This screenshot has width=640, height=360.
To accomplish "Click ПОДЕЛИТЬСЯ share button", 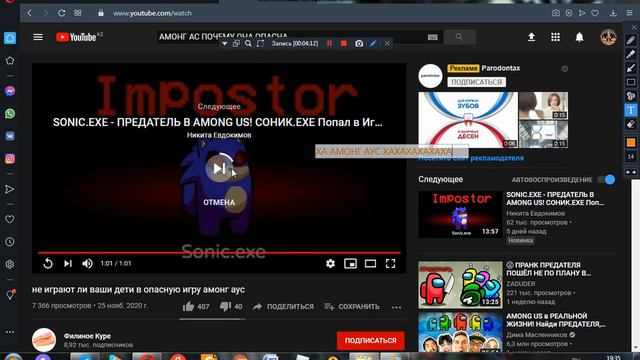I will pyautogui.click(x=283, y=307).
